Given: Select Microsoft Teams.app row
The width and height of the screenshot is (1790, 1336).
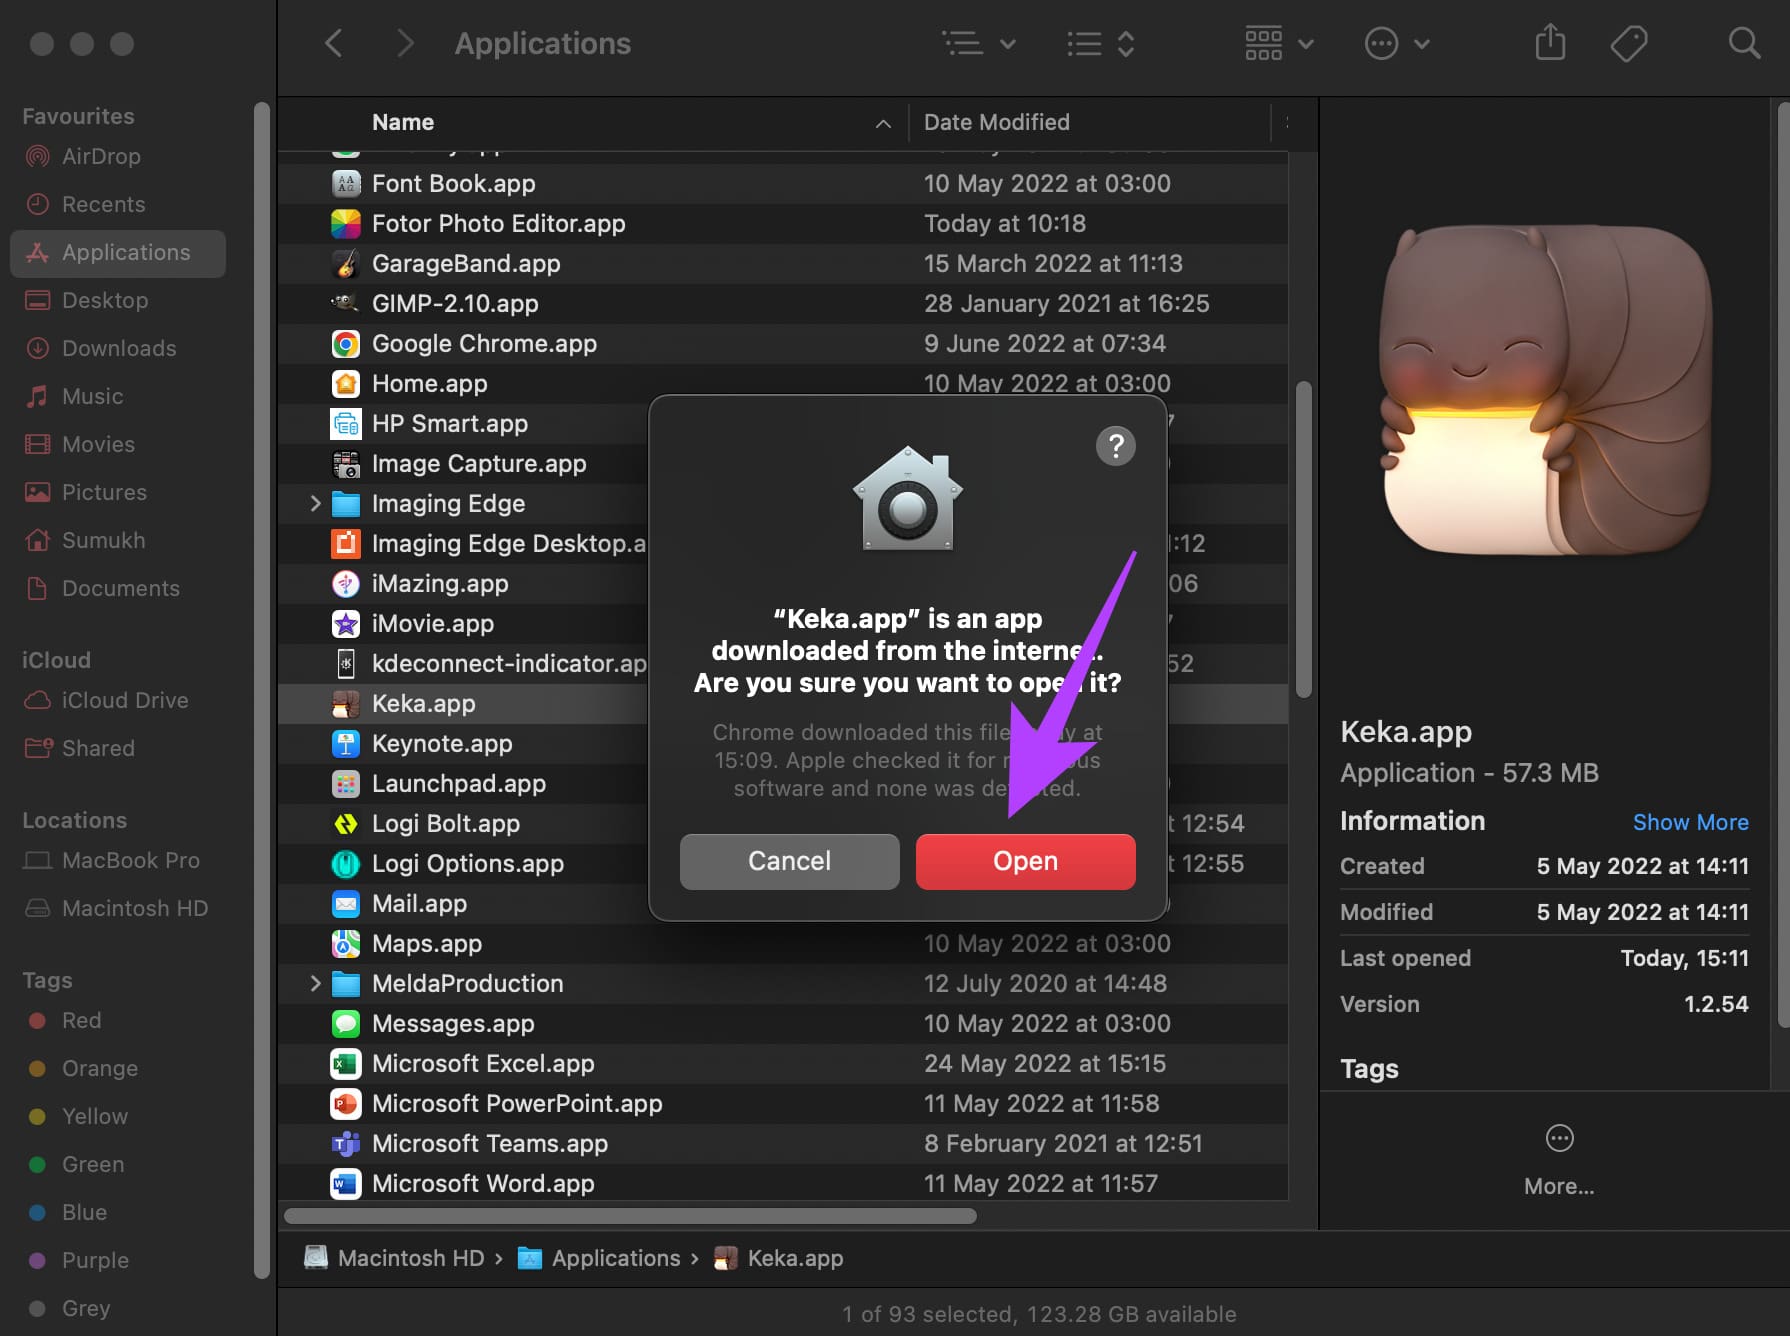Looking at the screenshot, I should (x=783, y=1143).
